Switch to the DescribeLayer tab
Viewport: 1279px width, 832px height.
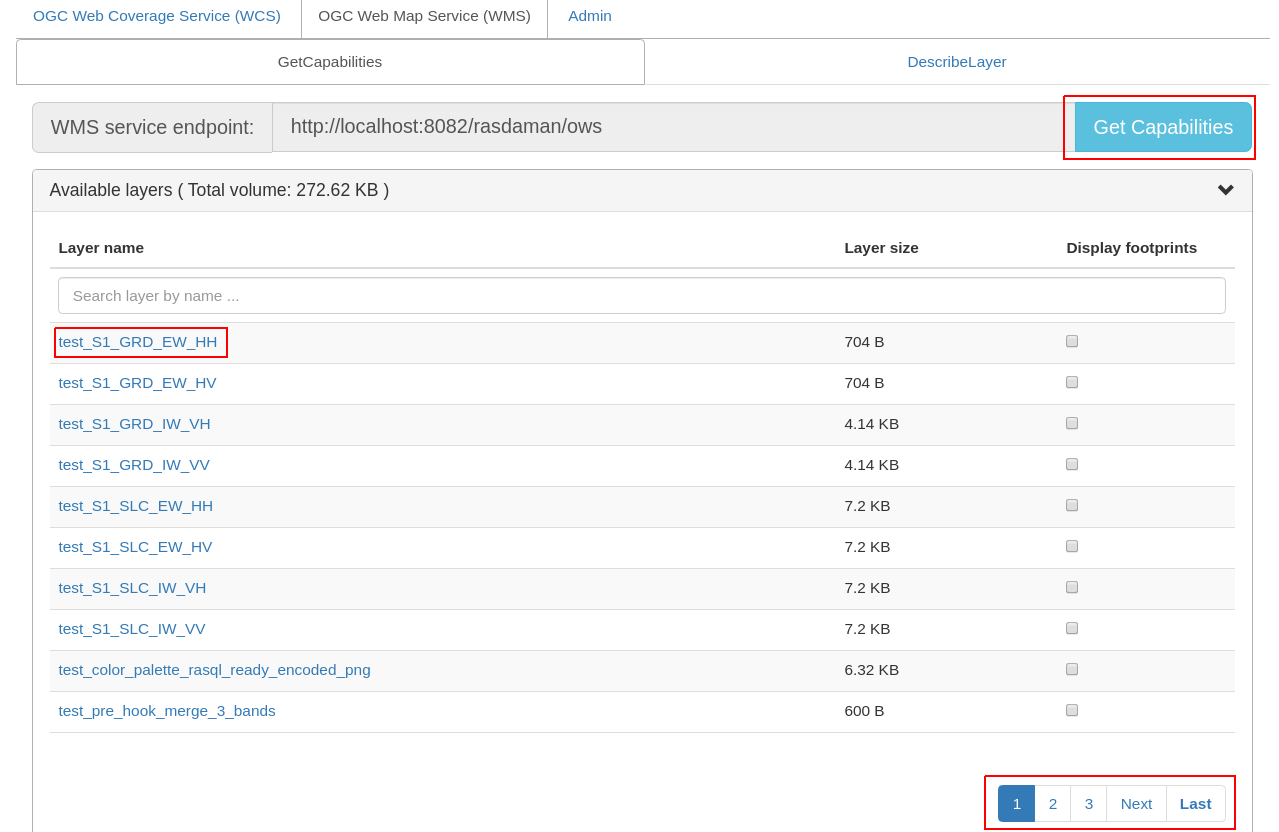tap(956, 61)
